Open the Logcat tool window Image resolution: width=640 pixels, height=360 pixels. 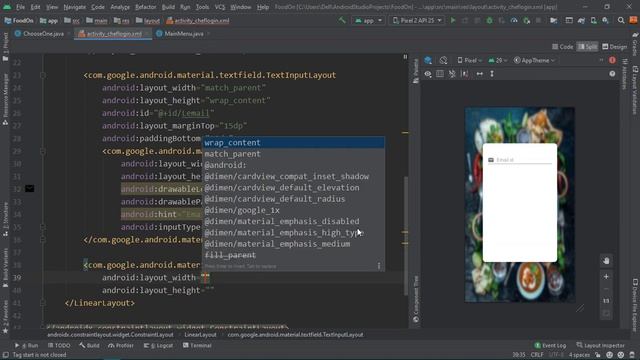pos(158,345)
